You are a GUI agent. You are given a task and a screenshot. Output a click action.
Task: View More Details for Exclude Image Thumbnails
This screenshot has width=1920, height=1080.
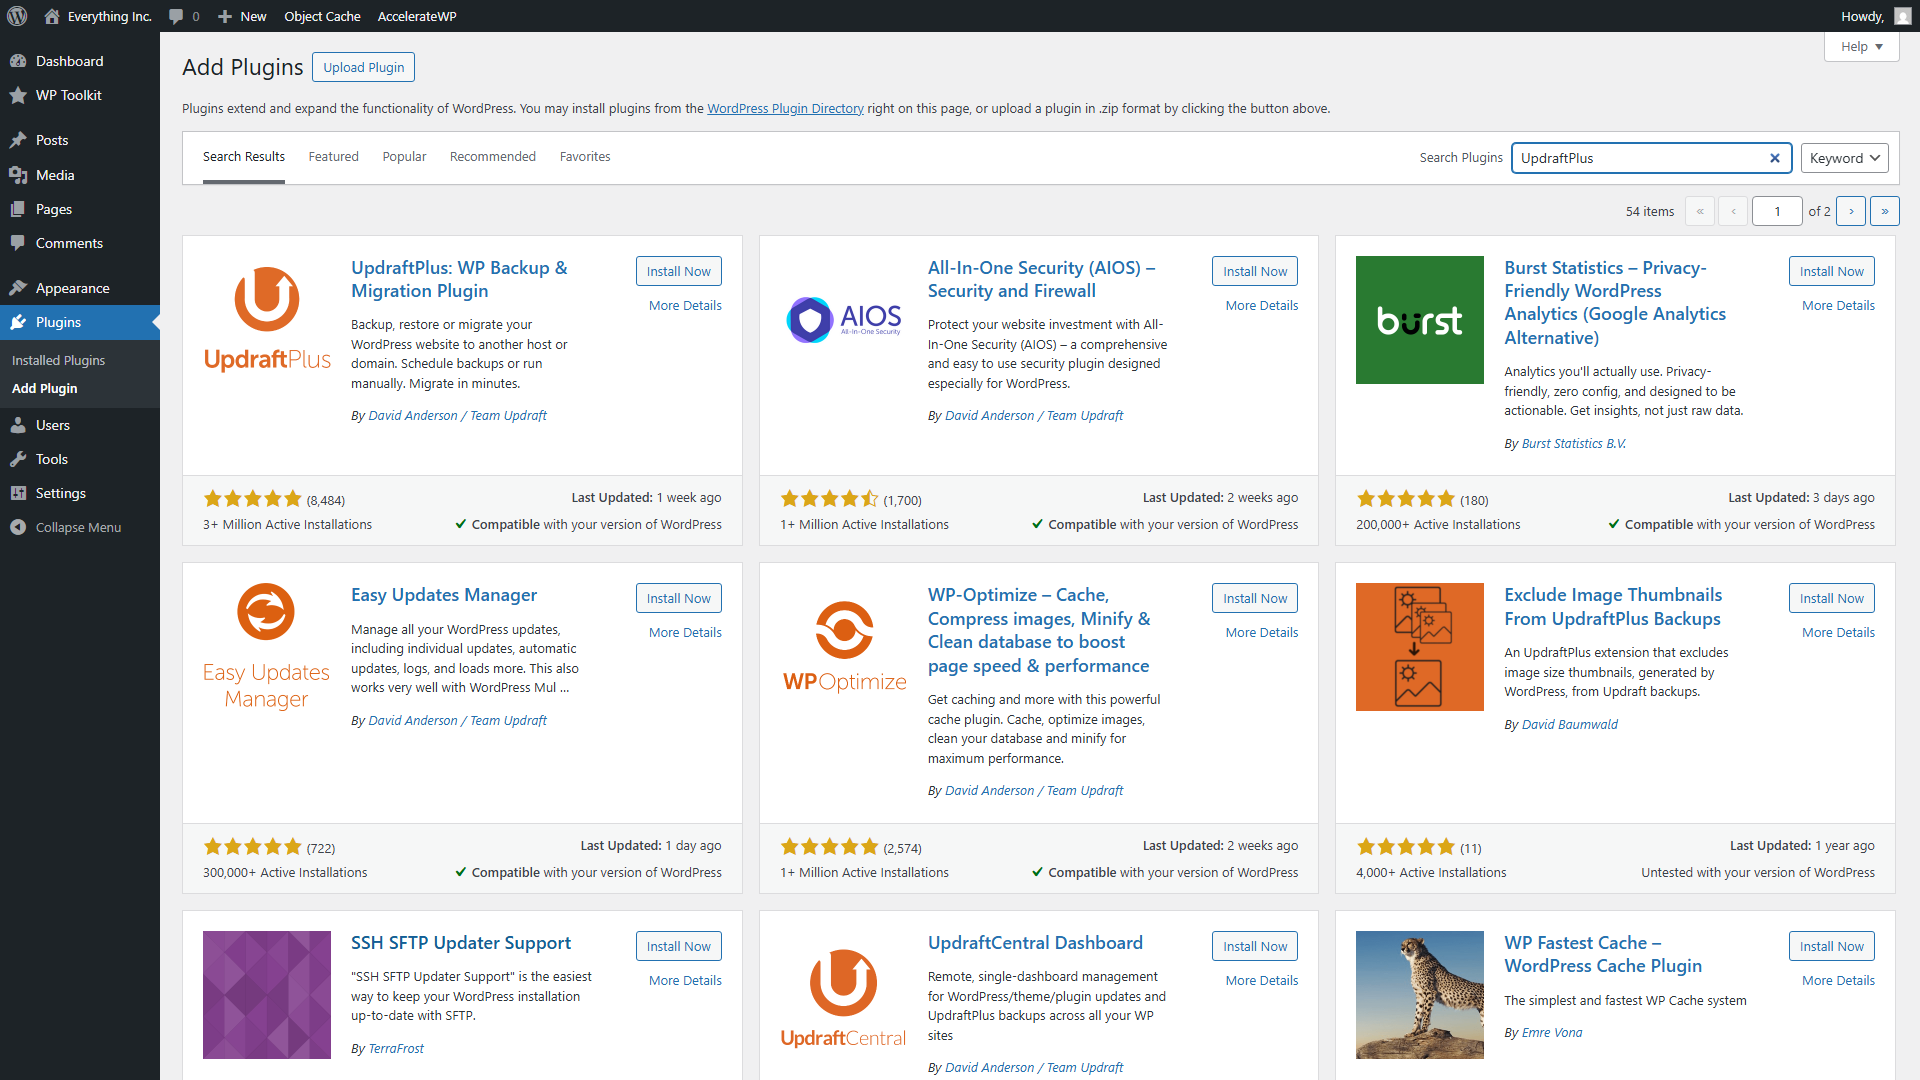pyautogui.click(x=1838, y=633)
